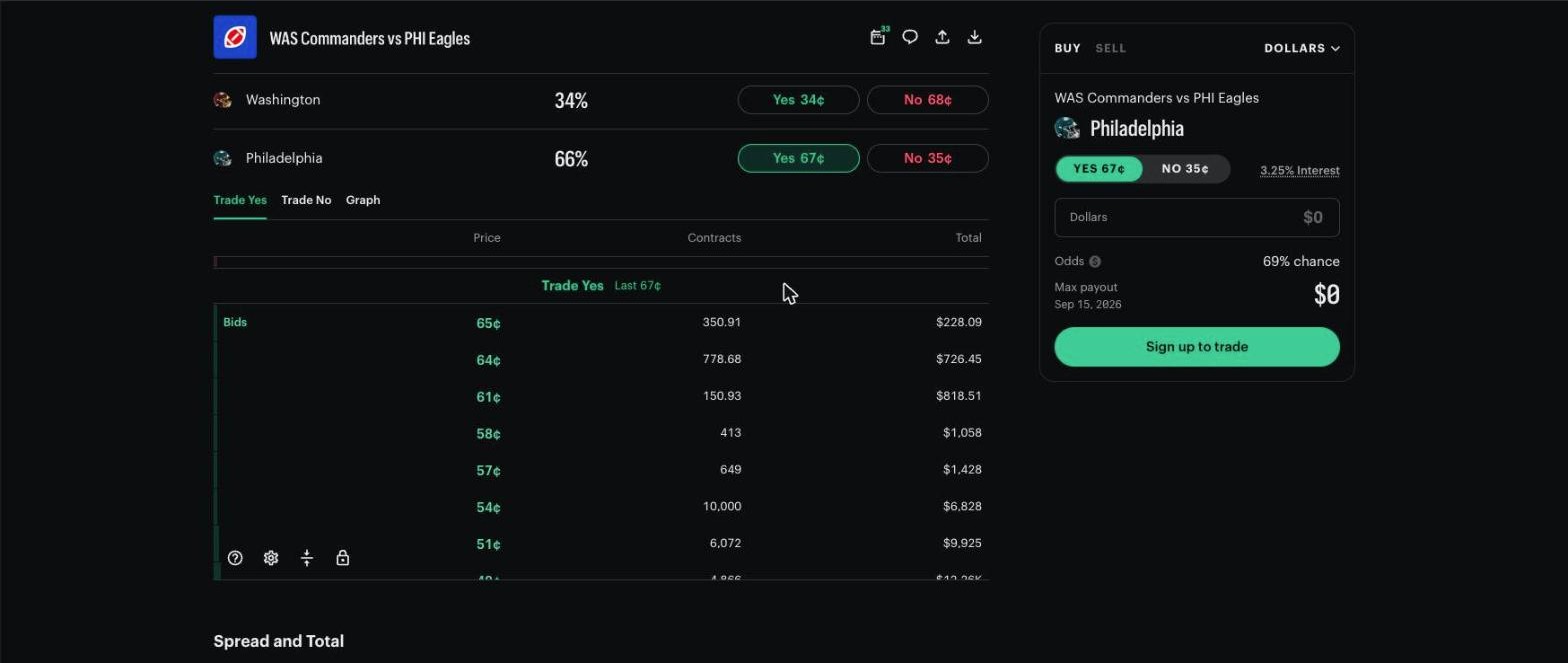Click the Price column header
This screenshot has height=663, width=1568.
pyautogui.click(x=487, y=238)
